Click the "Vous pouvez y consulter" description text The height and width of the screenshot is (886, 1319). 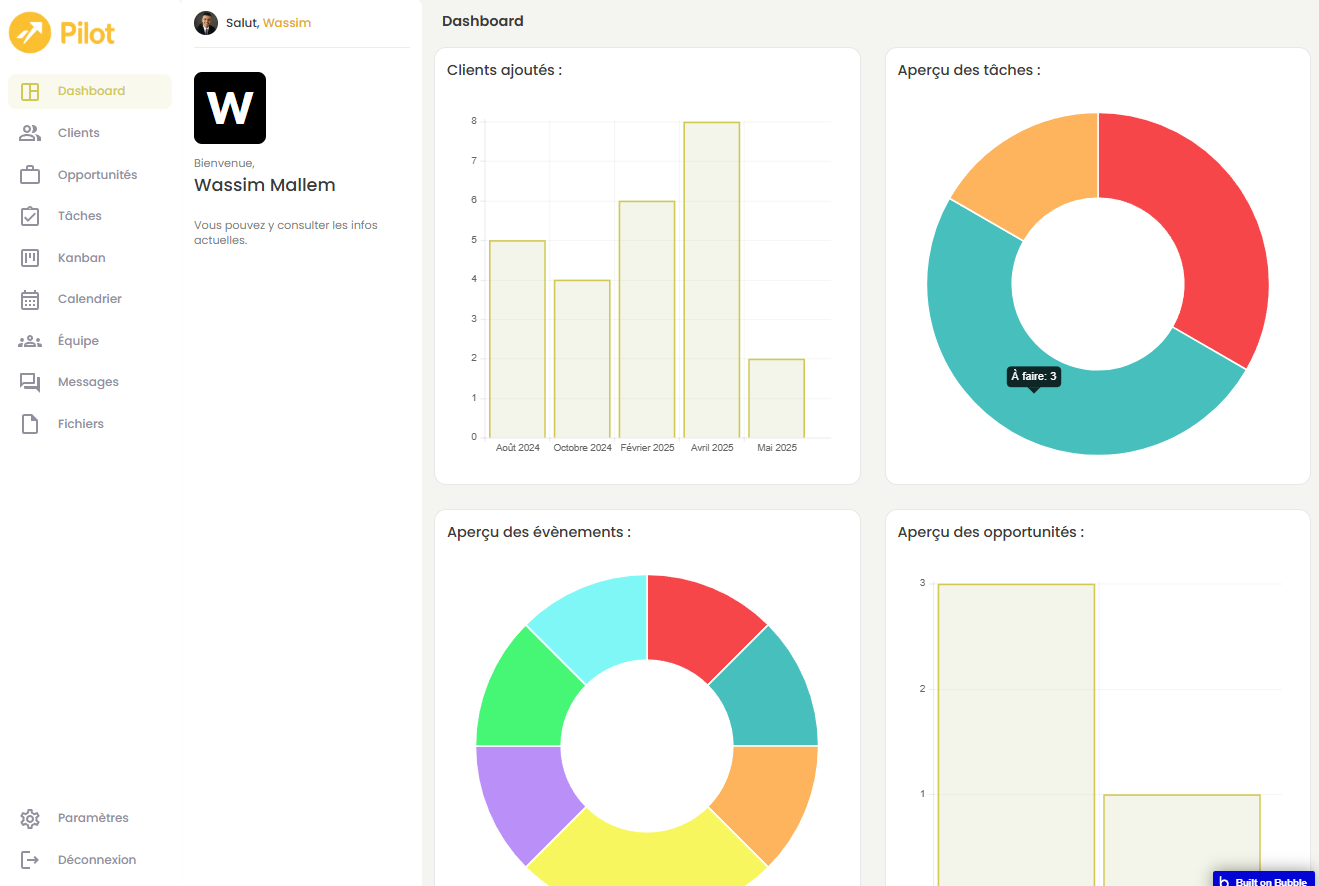click(x=286, y=232)
